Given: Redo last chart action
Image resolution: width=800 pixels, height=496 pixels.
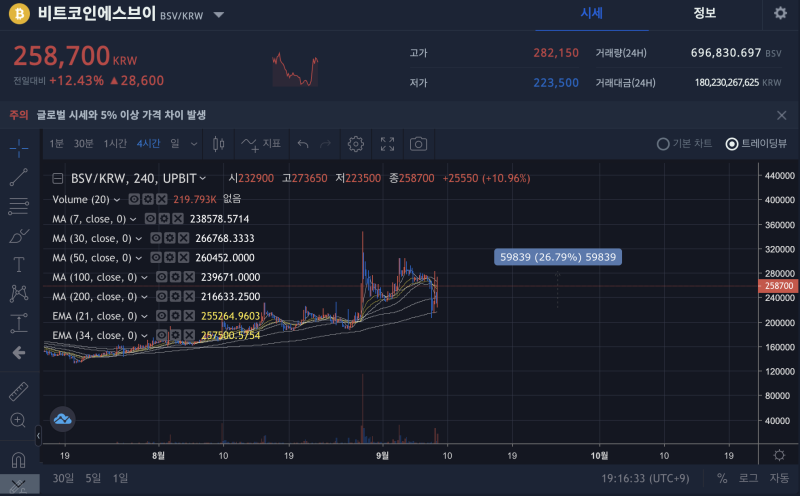Looking at the screenshot, I should 326,144.
